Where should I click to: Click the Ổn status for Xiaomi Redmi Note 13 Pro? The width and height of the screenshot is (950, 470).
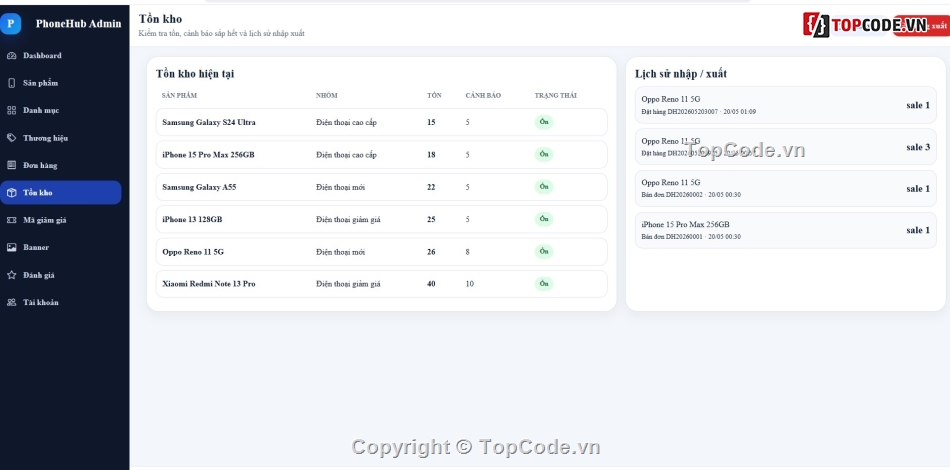pos(544,283)
